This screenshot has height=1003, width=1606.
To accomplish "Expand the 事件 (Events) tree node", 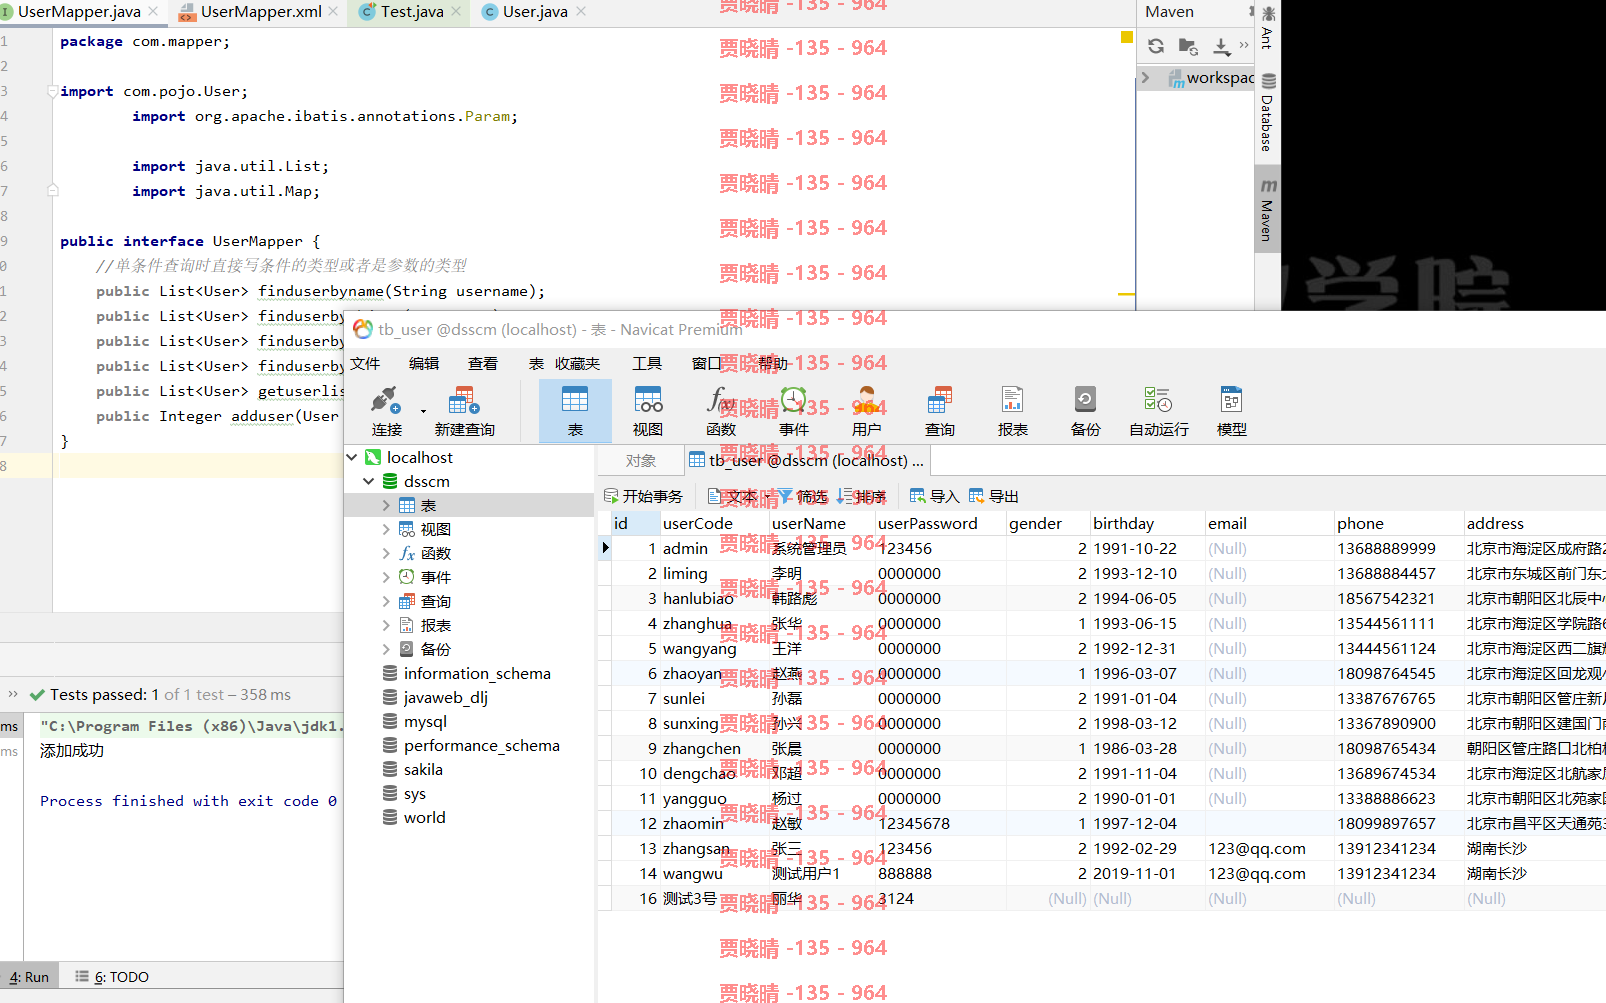I will tap(386, 577).
